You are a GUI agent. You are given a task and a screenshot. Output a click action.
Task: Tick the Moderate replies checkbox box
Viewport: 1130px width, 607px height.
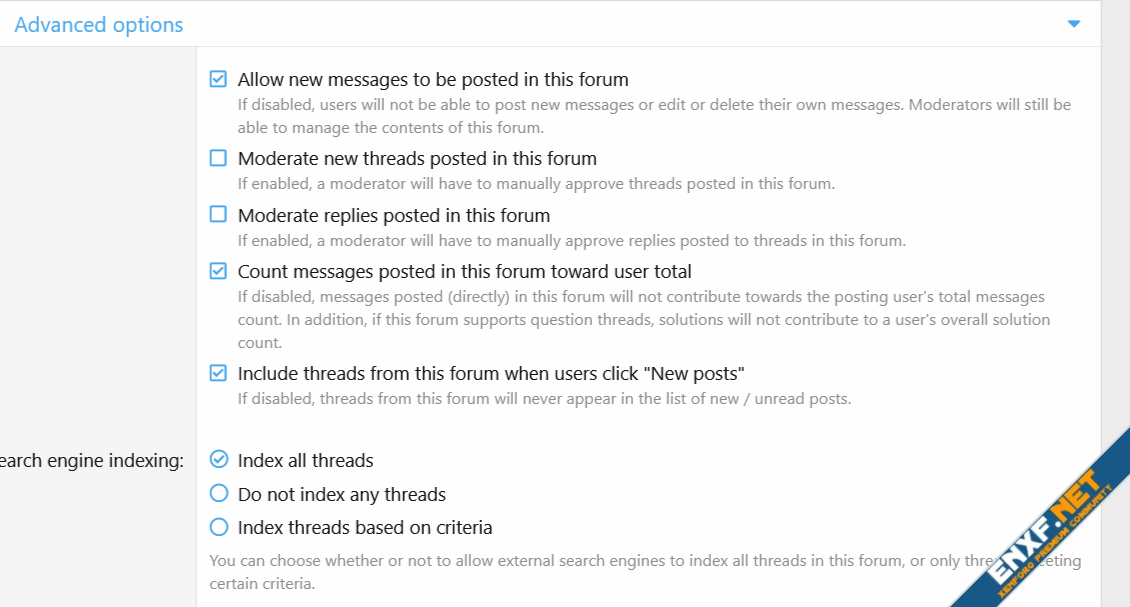(218, 215)
